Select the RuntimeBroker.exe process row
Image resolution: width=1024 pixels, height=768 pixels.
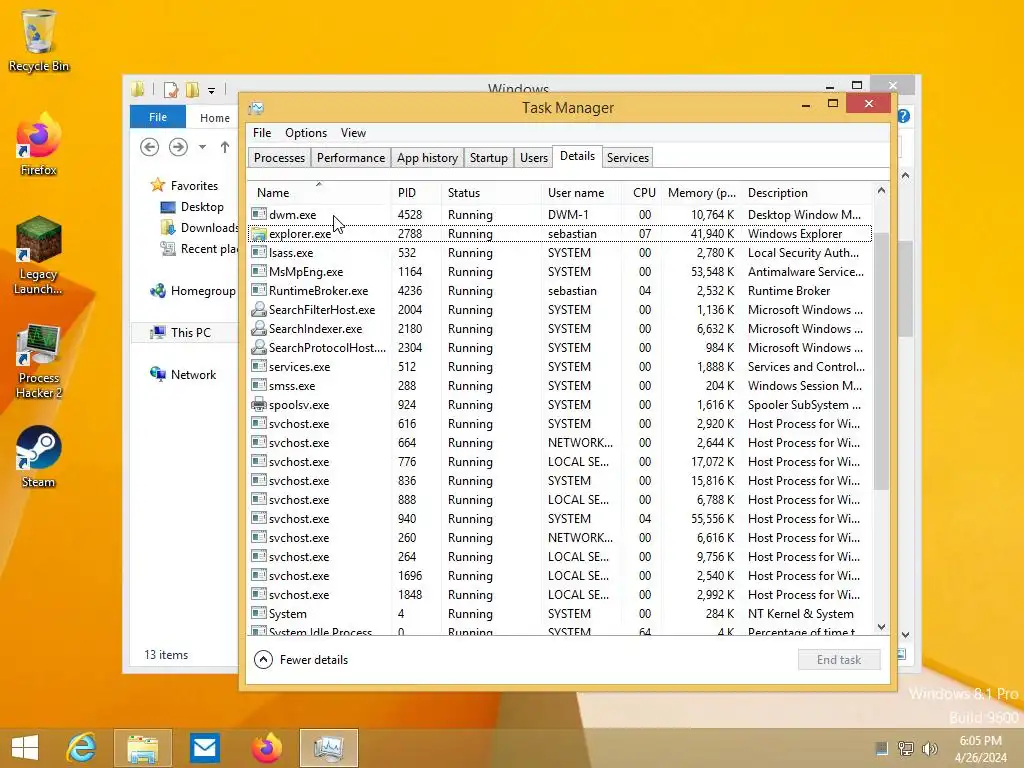560,291
